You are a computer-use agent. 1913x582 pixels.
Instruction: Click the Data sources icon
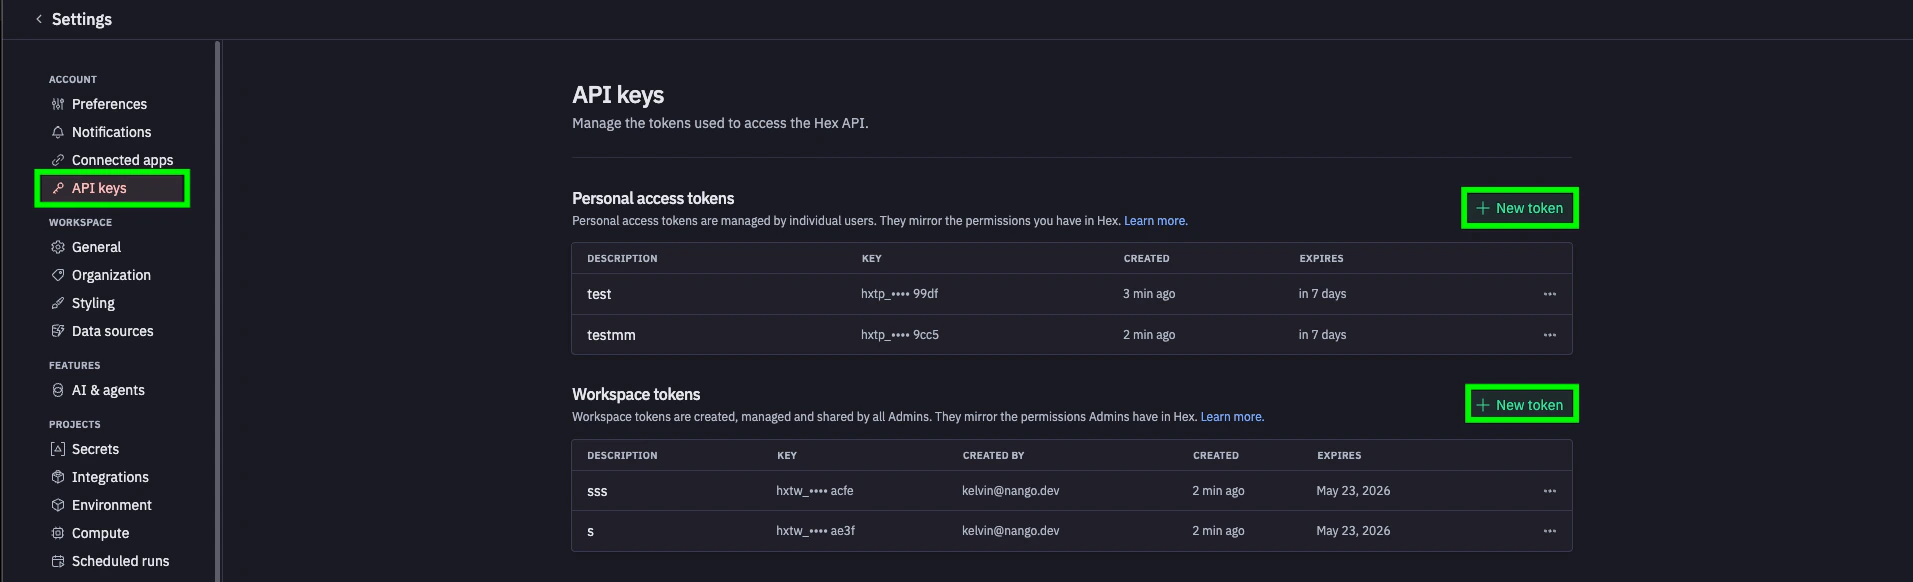click(x=58, y=331)
